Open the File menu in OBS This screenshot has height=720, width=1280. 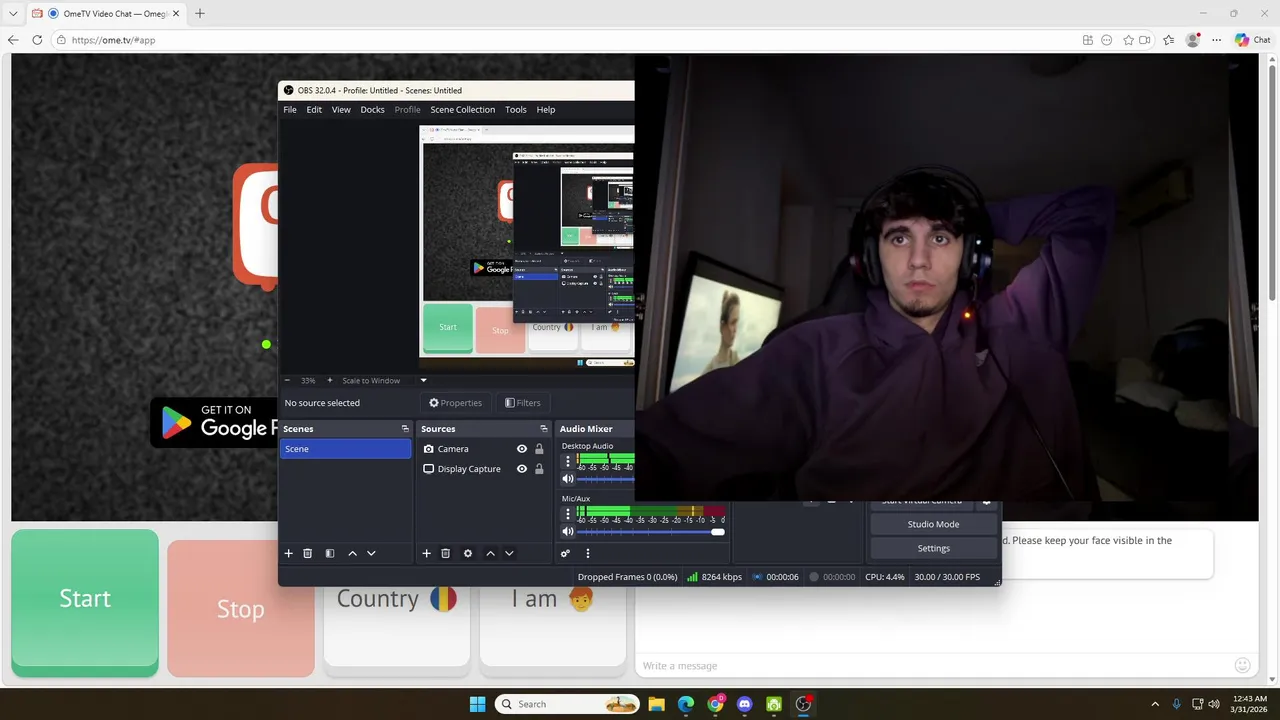coord(290,110)
